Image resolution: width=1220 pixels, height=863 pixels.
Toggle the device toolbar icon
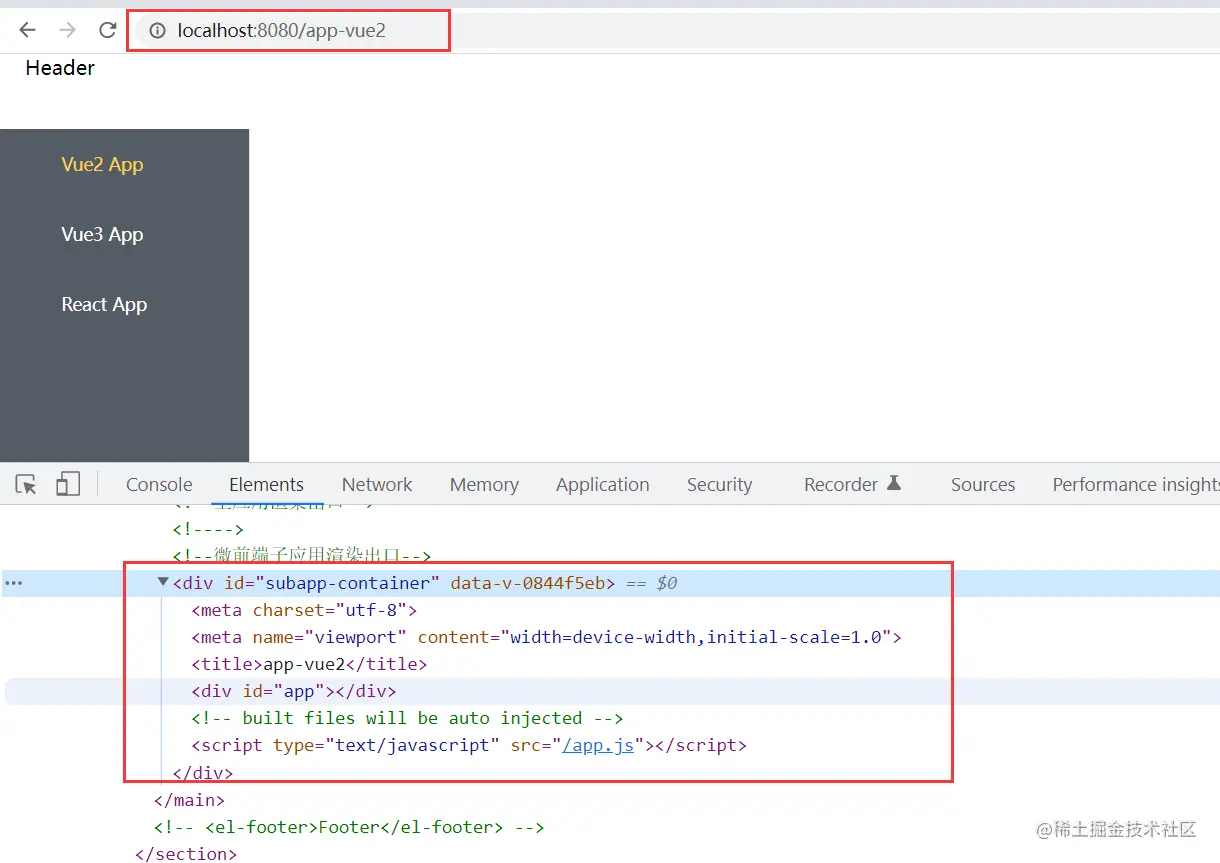(x=67, y=485)
